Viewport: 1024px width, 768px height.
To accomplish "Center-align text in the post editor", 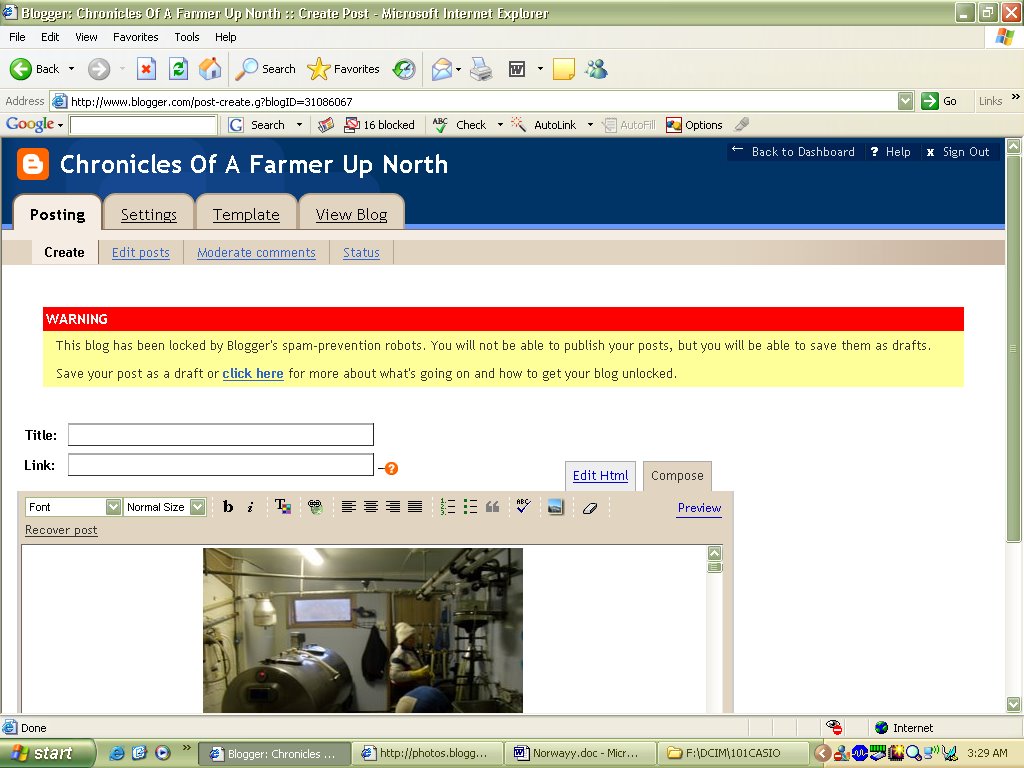I will pos(371,507).
